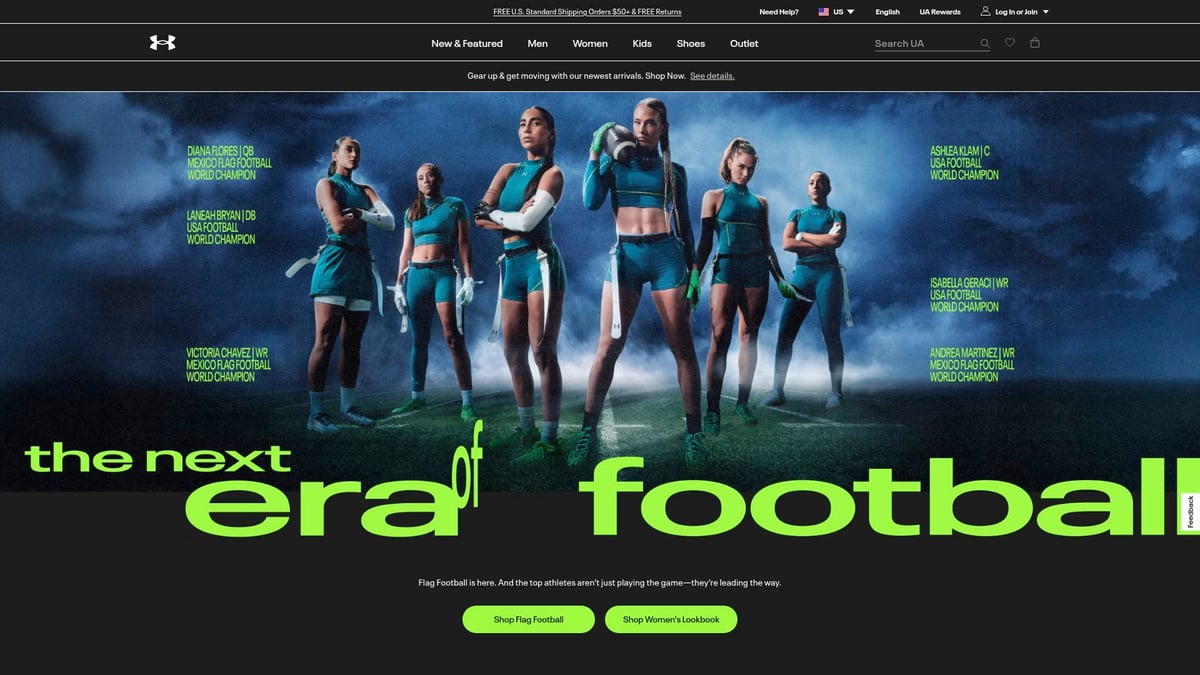Image resolution: width=1200 pixels, height=675 pixels.
Task: Click the 'Flag Football is here' description text
Action: point(600,582)
